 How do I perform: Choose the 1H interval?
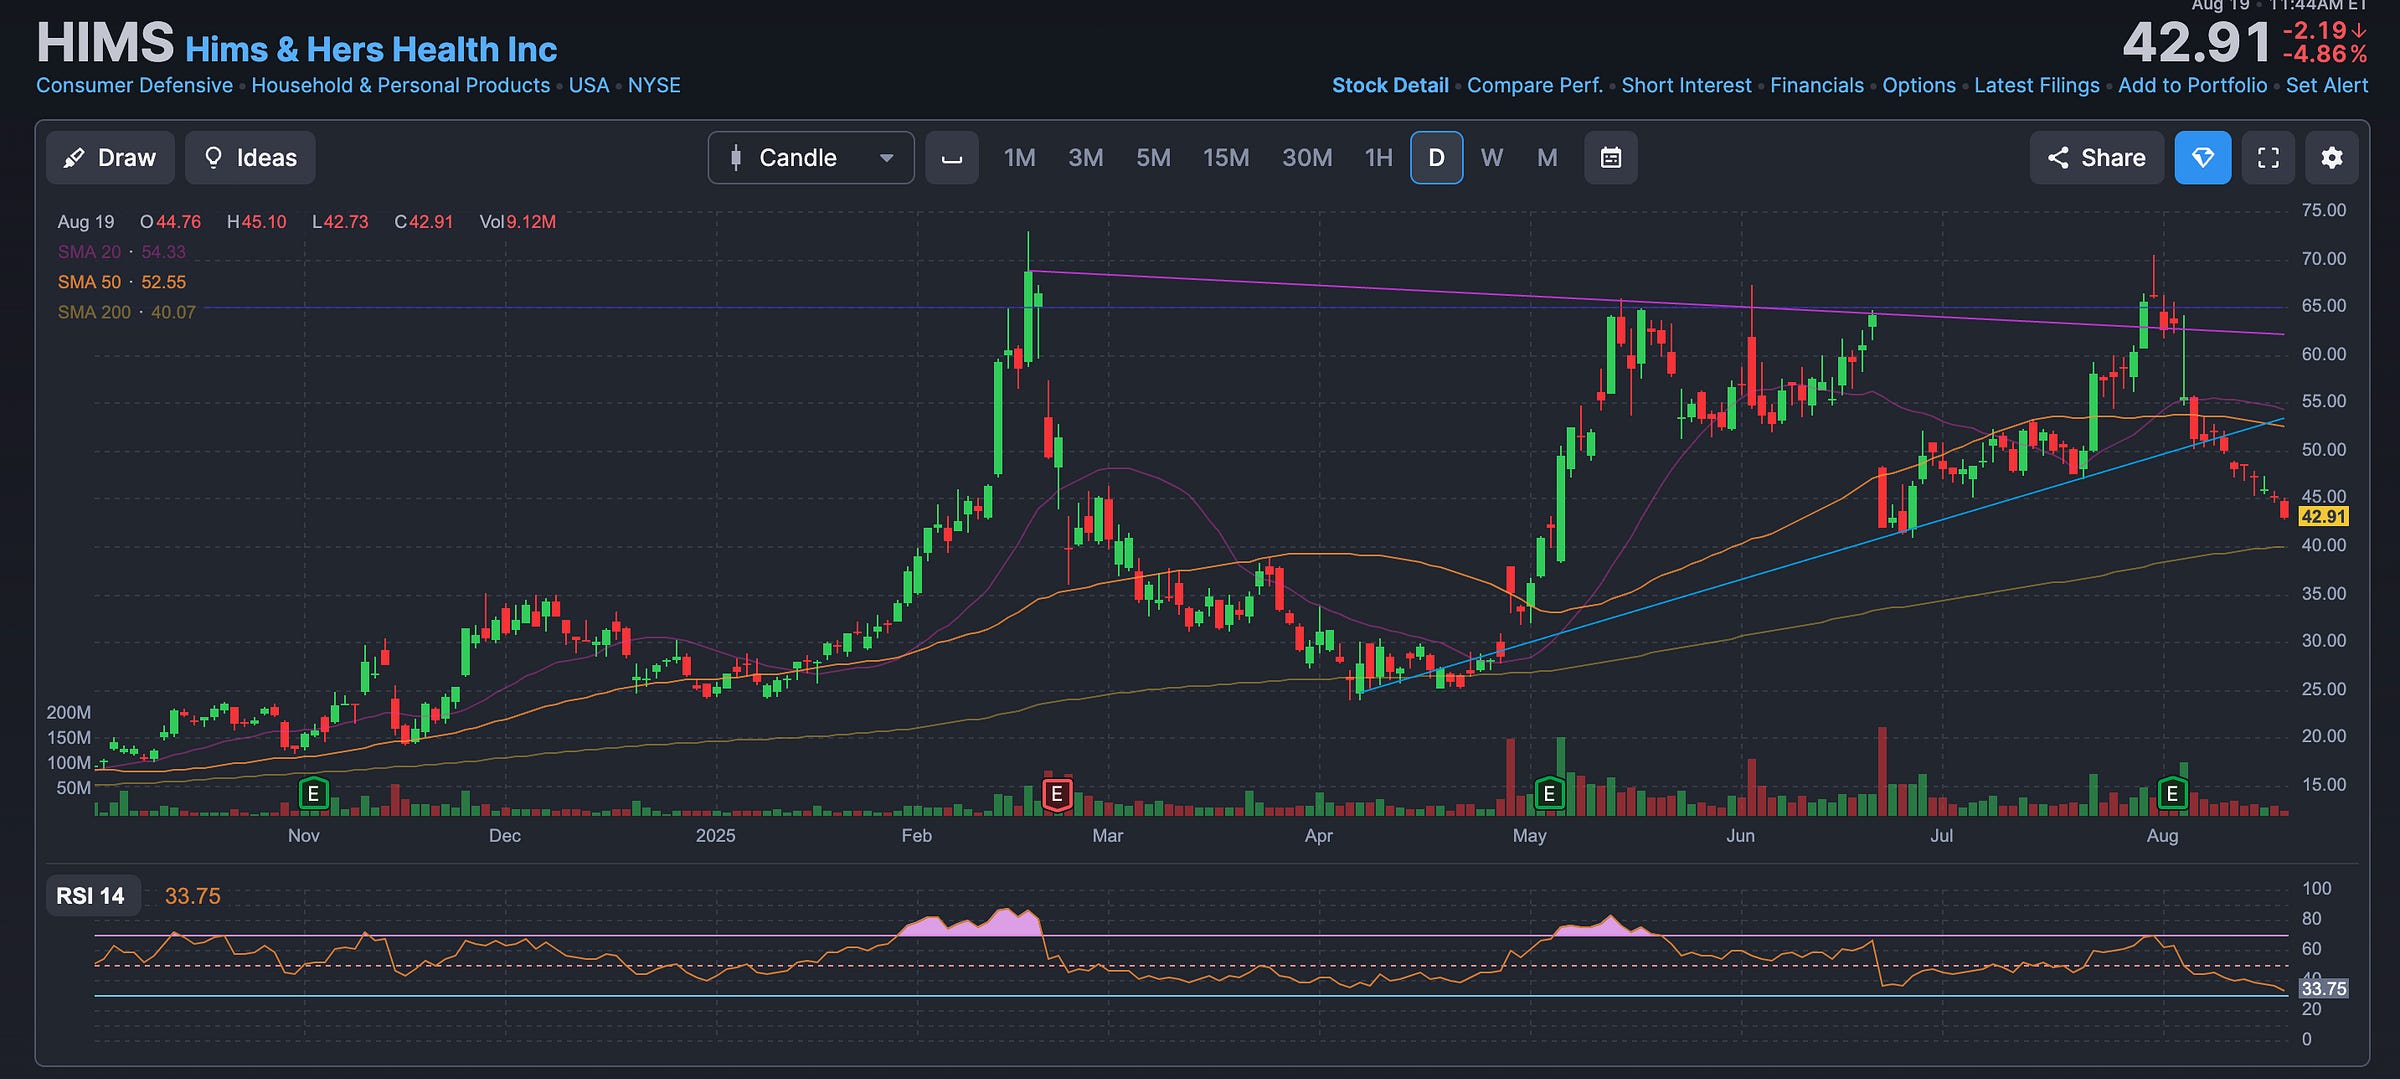coord(1379,158)
